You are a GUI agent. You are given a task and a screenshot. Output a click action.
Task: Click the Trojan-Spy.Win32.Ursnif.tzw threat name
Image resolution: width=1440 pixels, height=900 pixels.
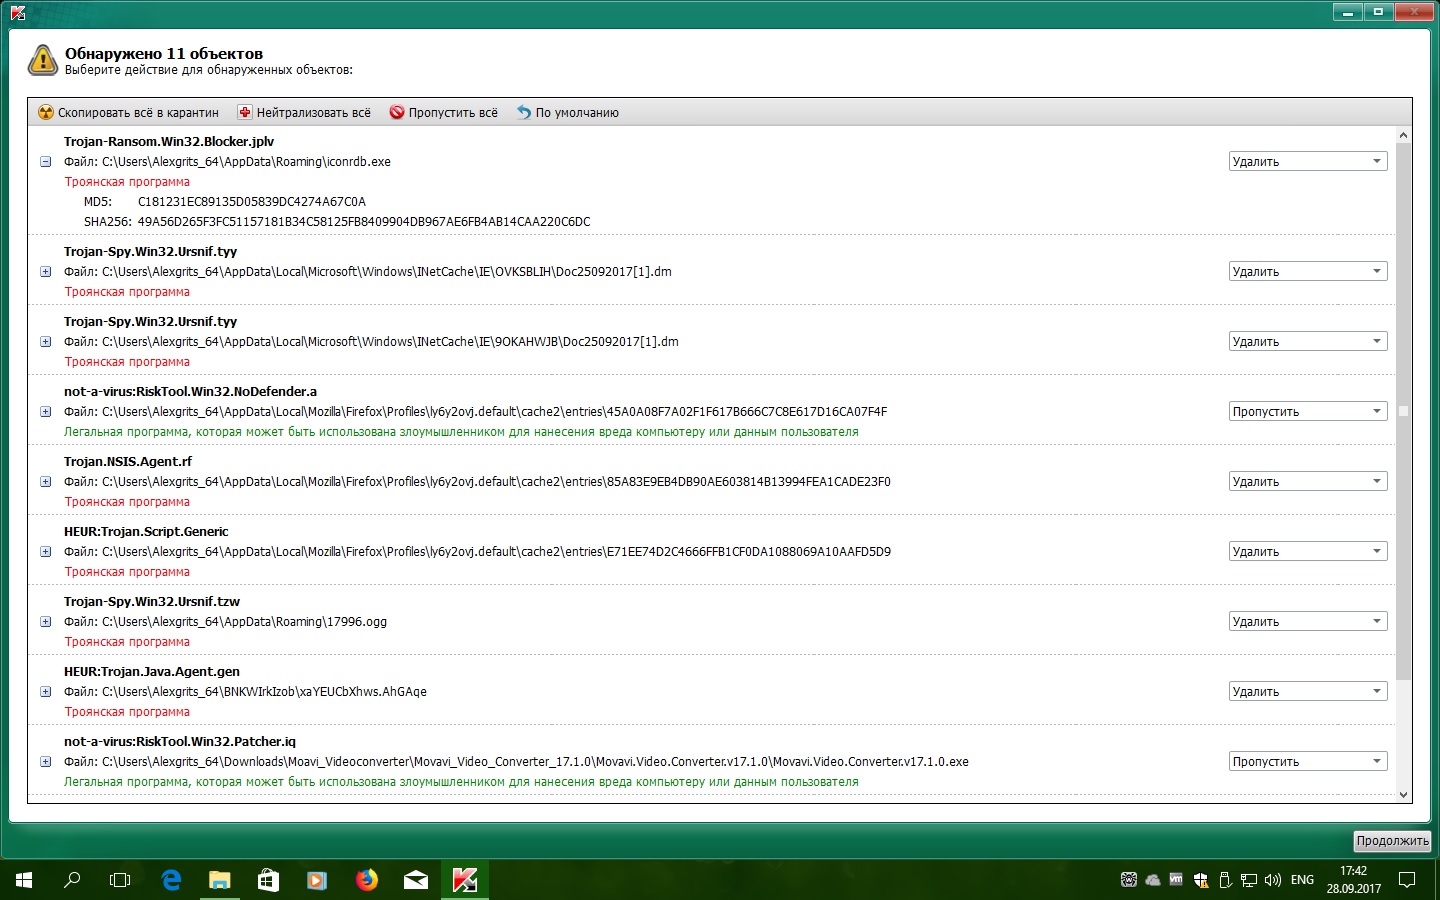[x=152, y=601]
